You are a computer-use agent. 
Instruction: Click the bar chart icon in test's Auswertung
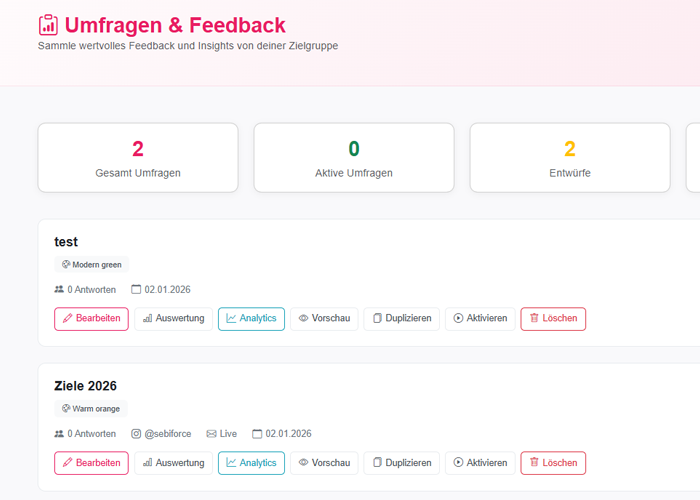[x=148, y=319]
